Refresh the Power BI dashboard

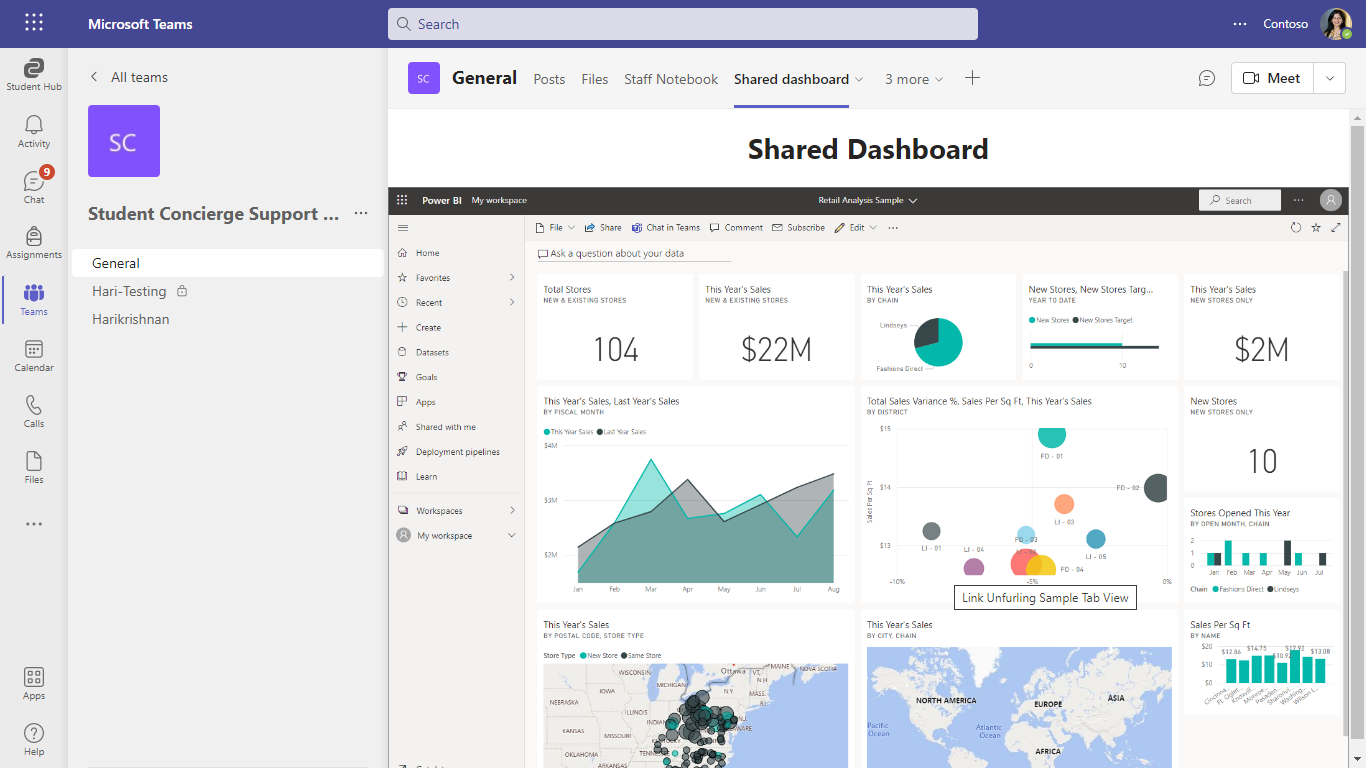[x=1296, y=228]
